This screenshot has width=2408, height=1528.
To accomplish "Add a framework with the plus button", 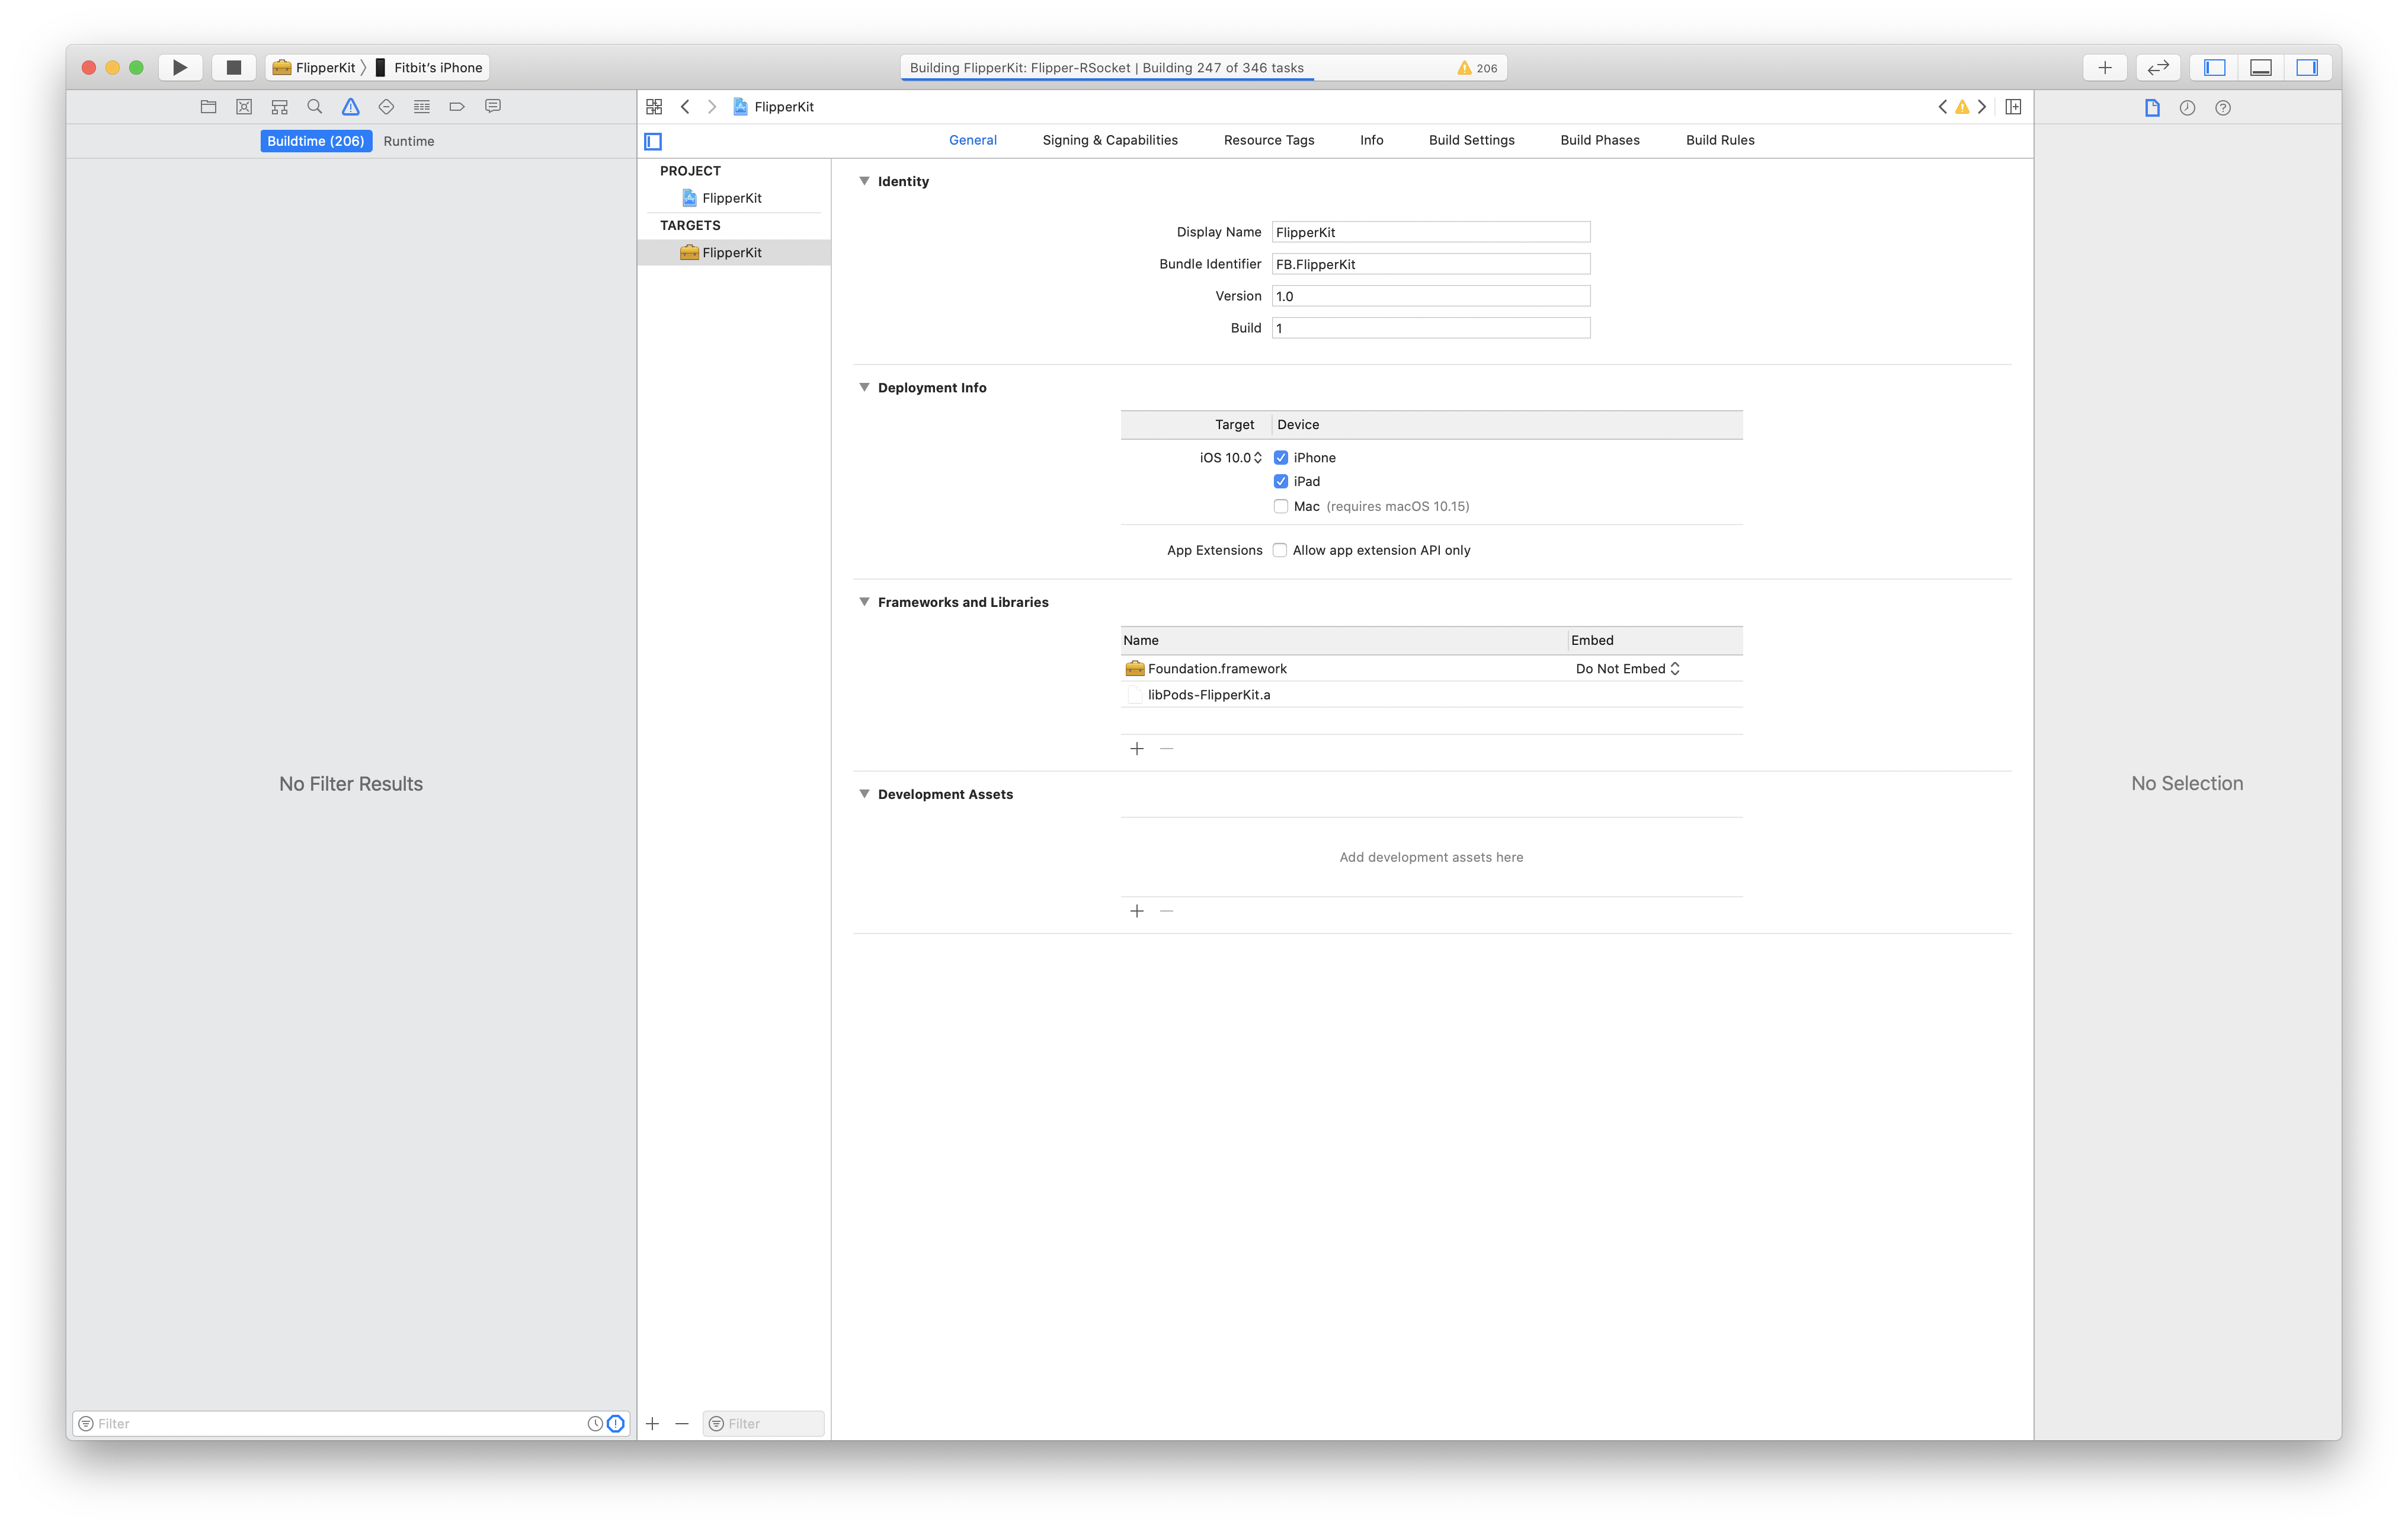I will coord(1137,748).
